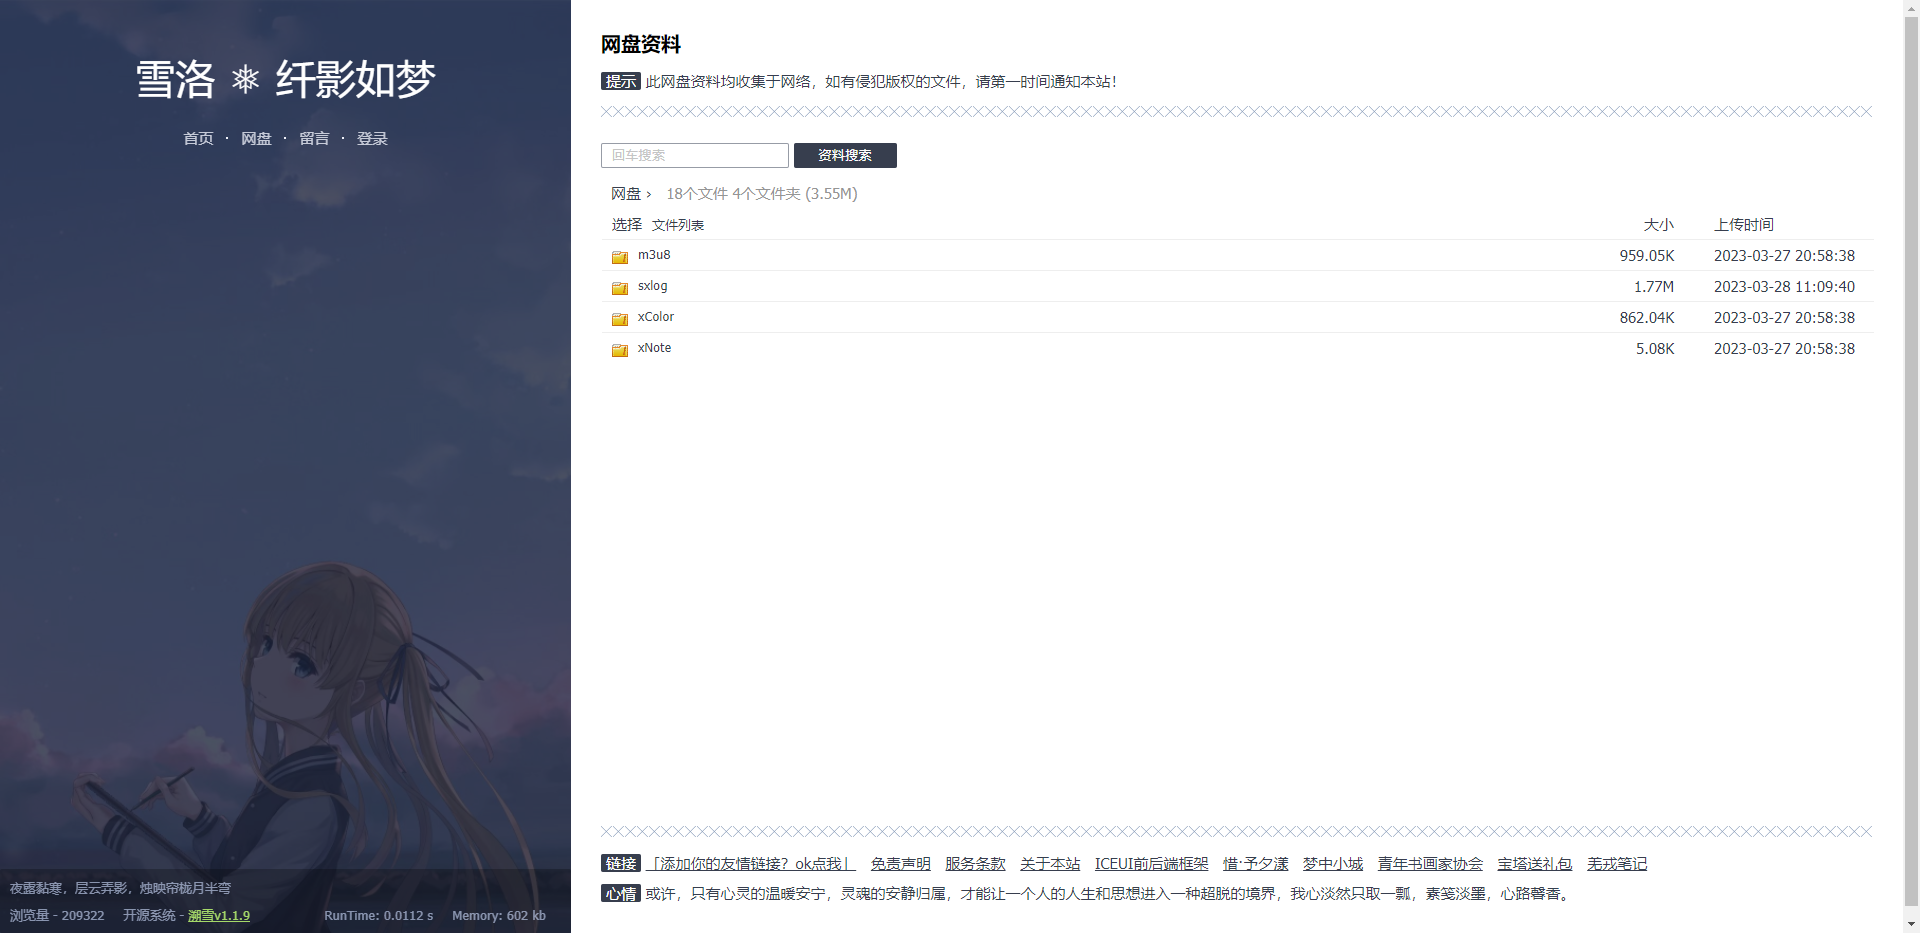The image size is (1920, 933).
Task: Open 惜·予夕漾 friend link
Action: (x=1256, y=864)
